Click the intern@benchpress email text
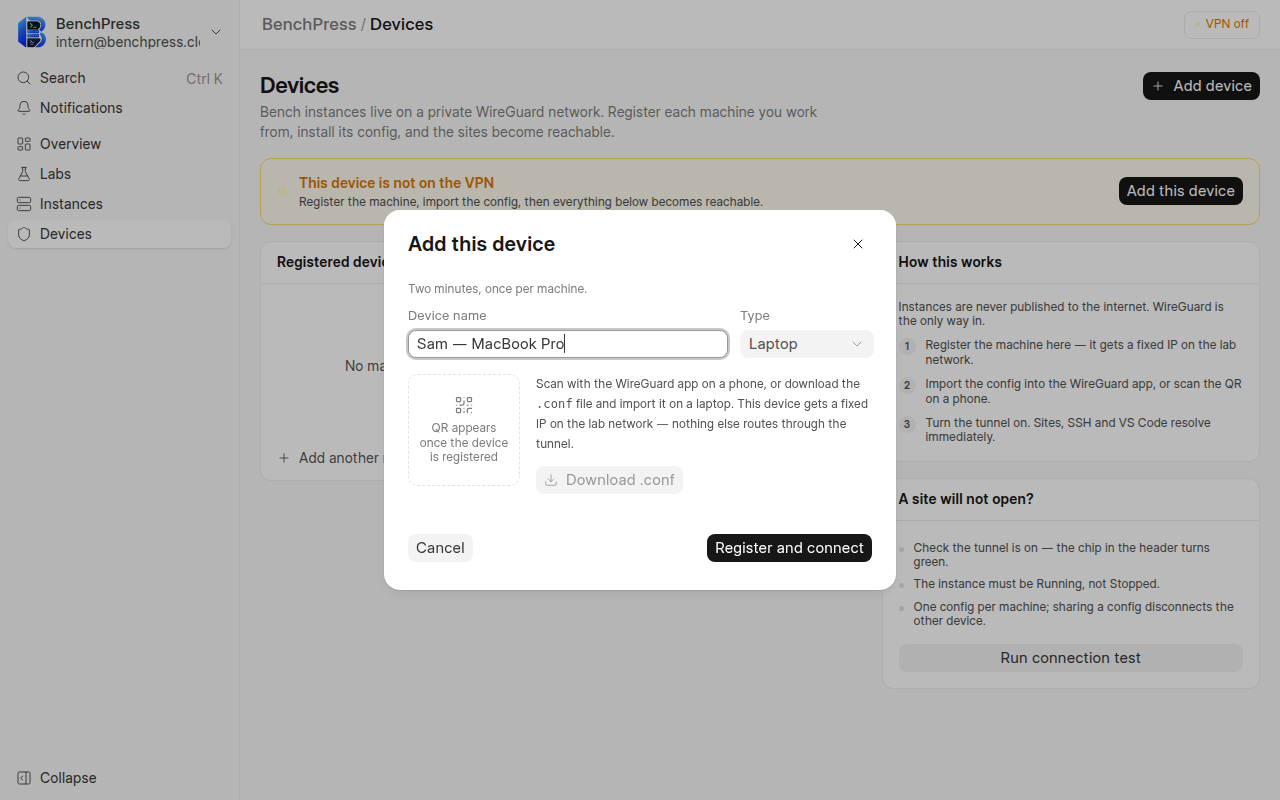 coord(128,42)
